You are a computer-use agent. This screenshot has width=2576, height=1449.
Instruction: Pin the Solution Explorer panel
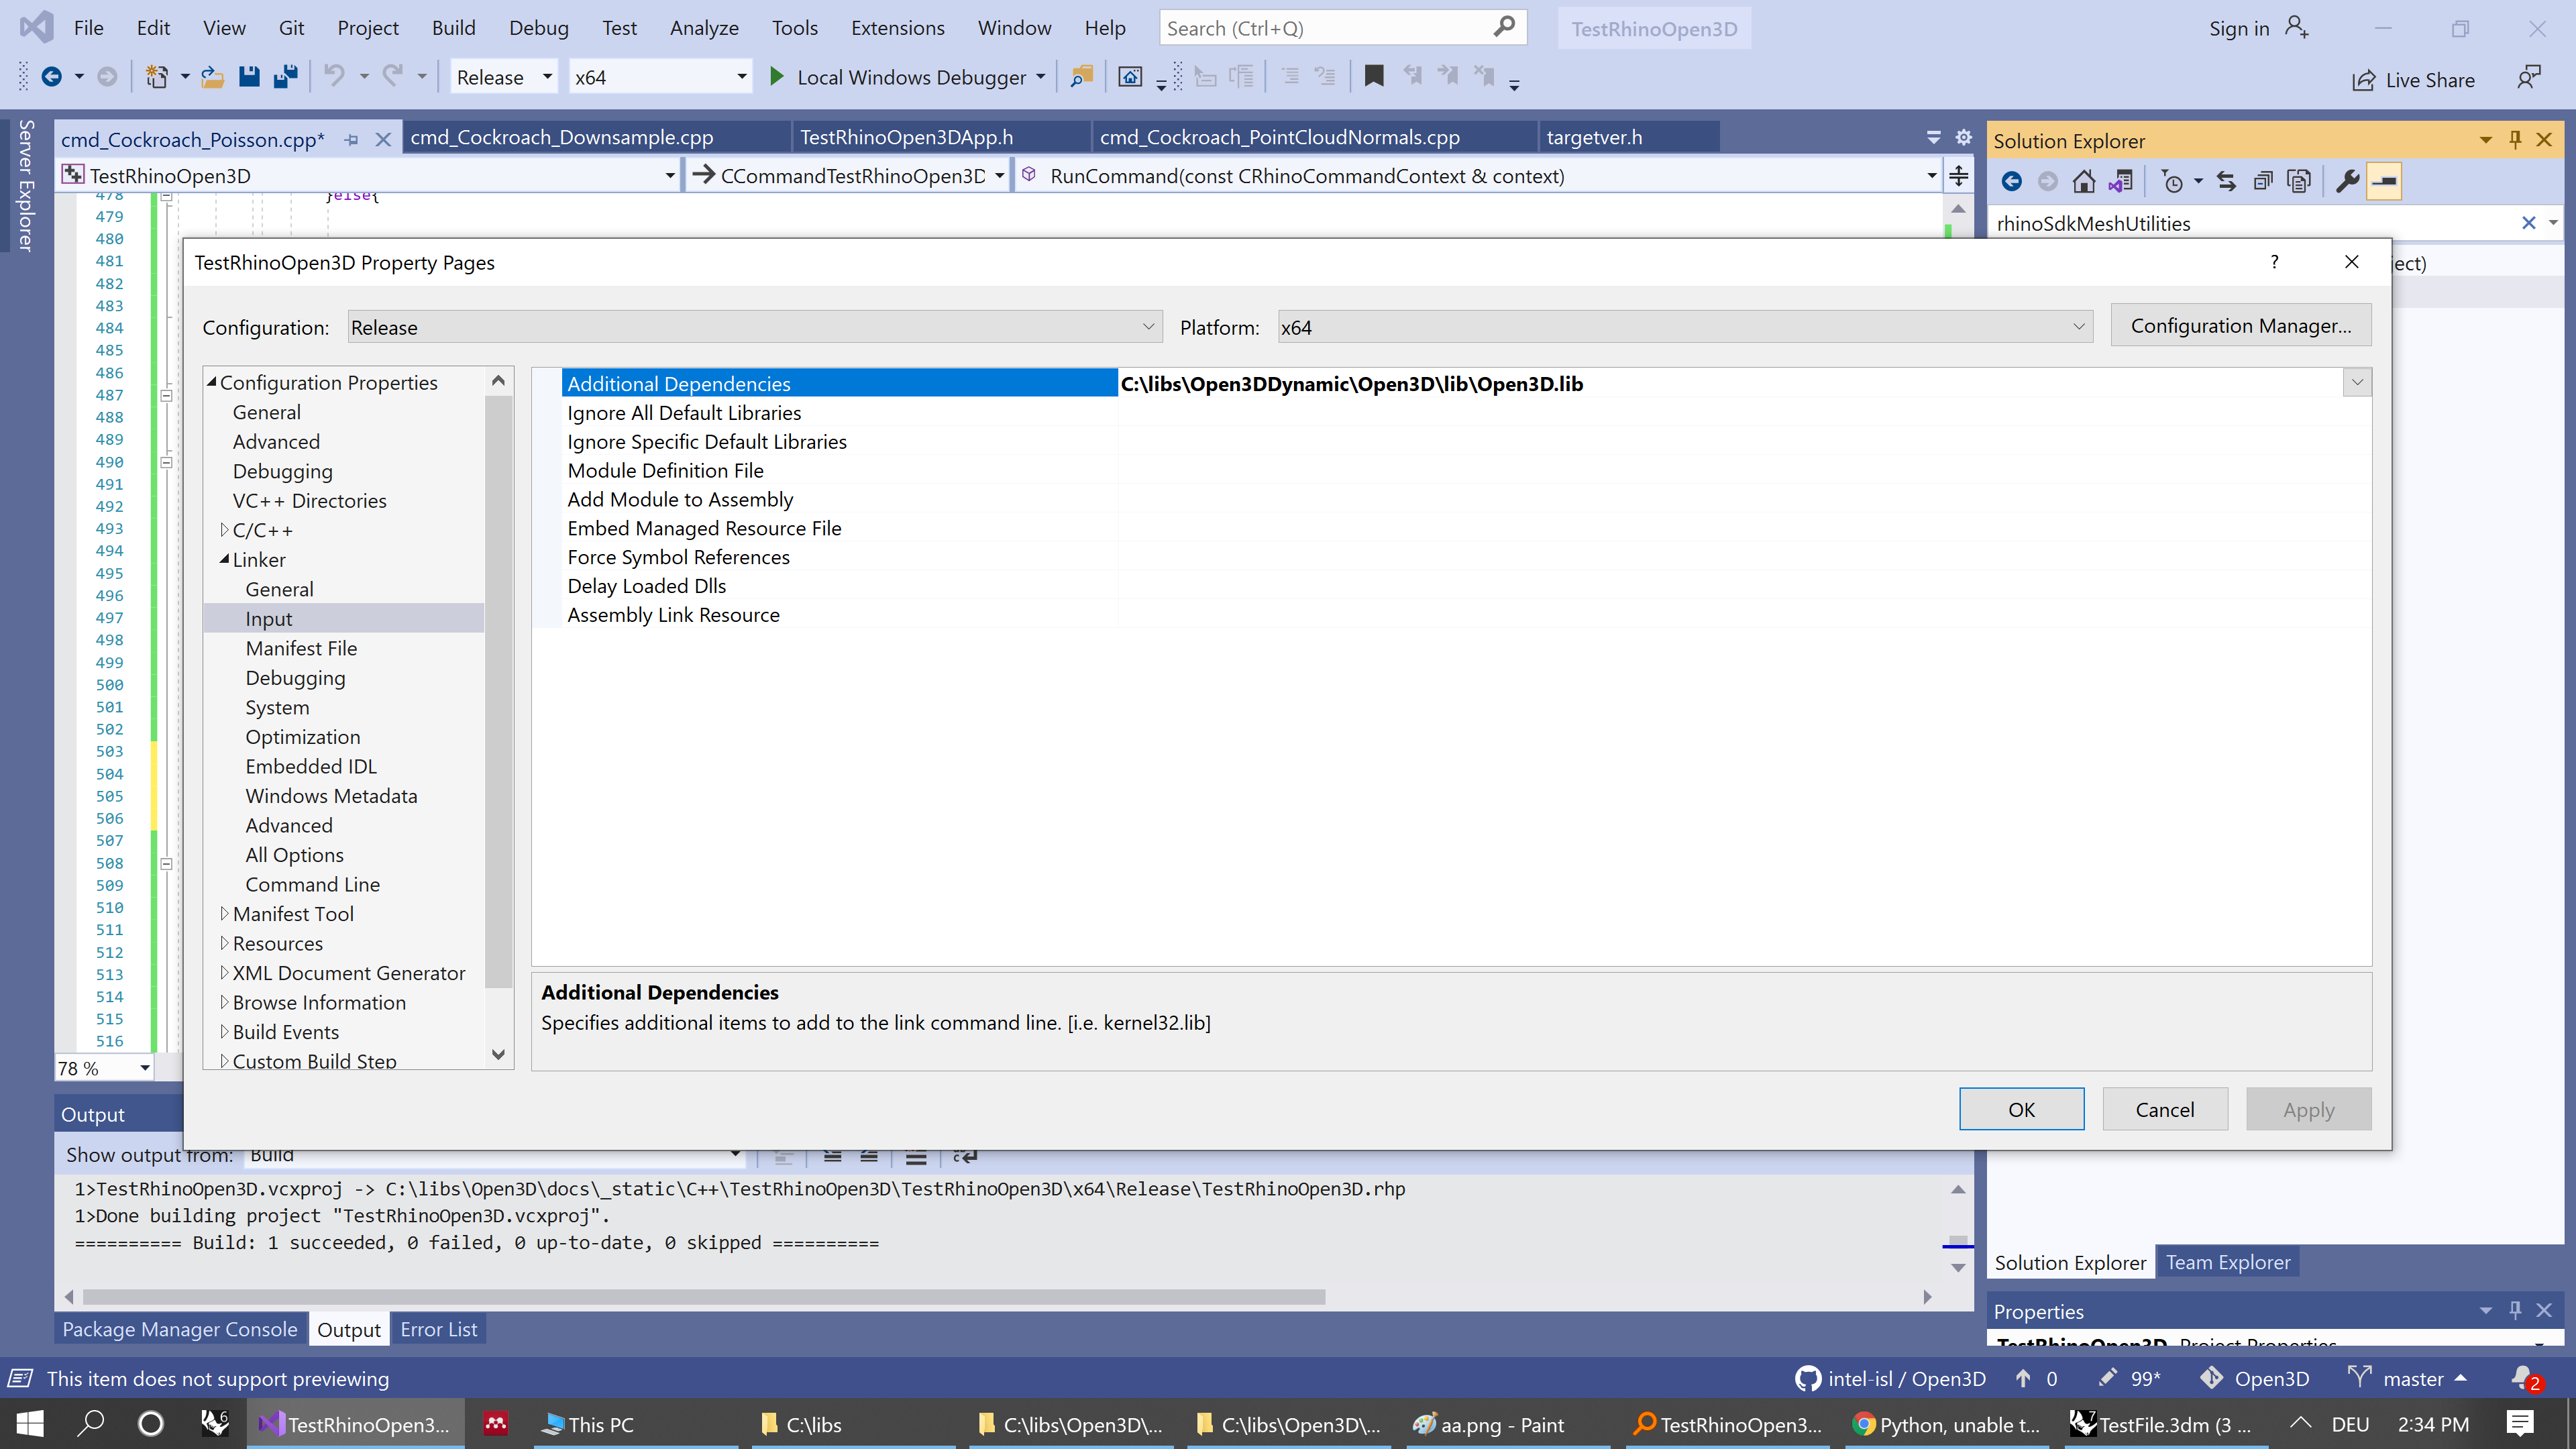2515,140
